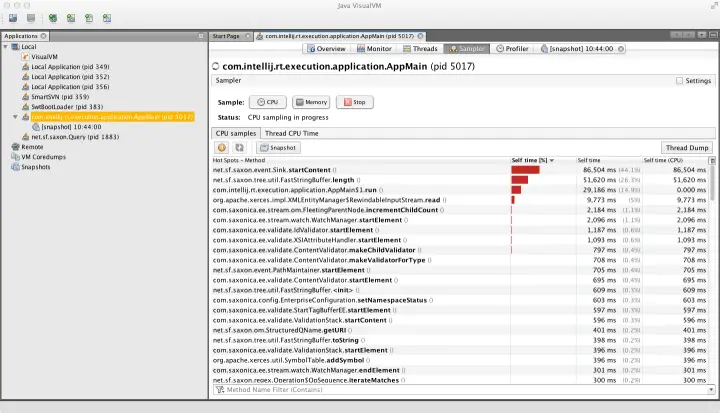Switch to the Start Page tab
720x413 pixels.
point(226,36)
